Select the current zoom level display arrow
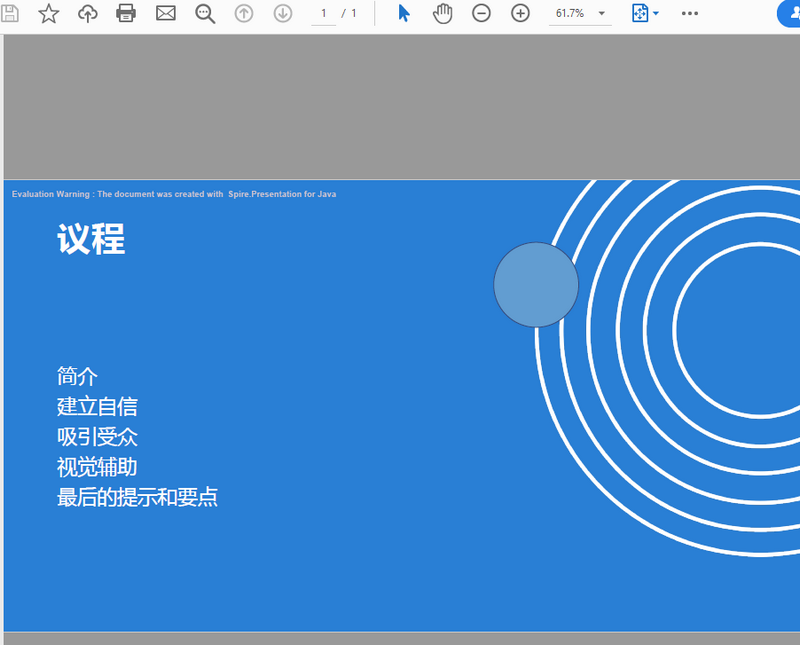 pyautogui.click(x=601, y=14)
